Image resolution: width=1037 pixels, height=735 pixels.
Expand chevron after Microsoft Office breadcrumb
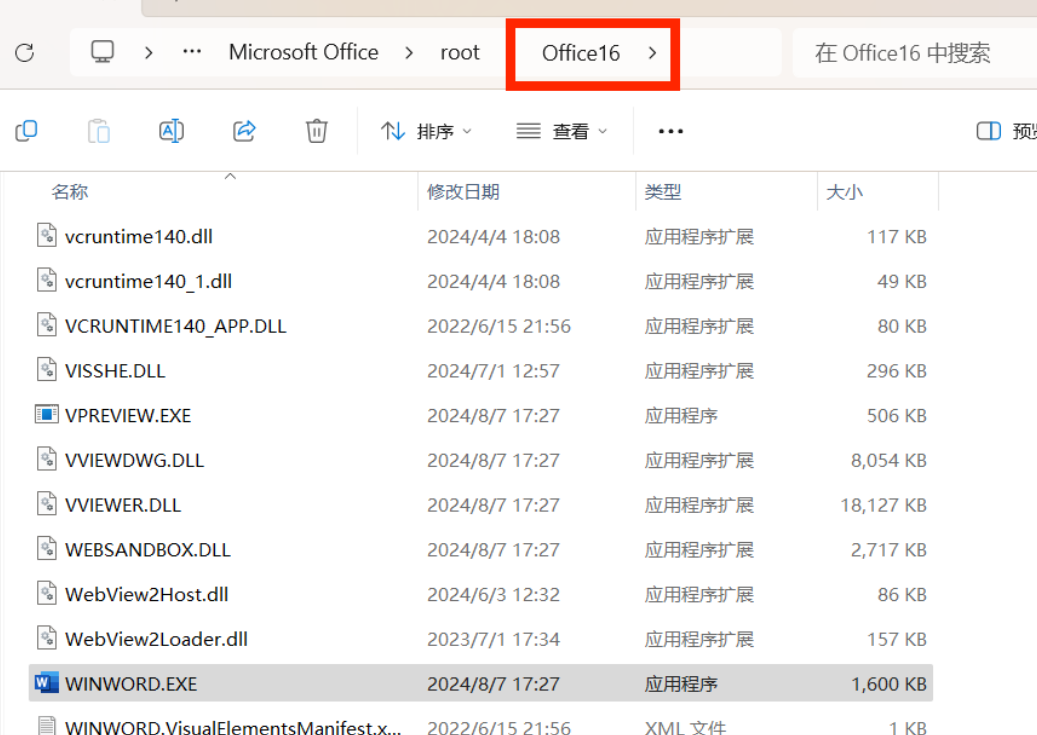coord(409,52)
